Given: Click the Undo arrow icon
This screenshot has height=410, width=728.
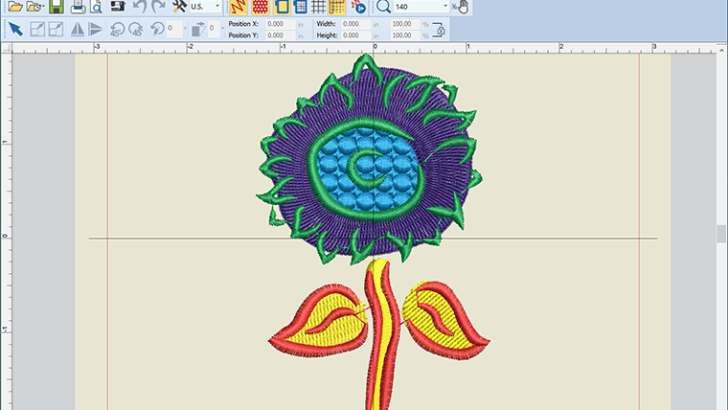Looking at the screenshot, I should [139, 7].
